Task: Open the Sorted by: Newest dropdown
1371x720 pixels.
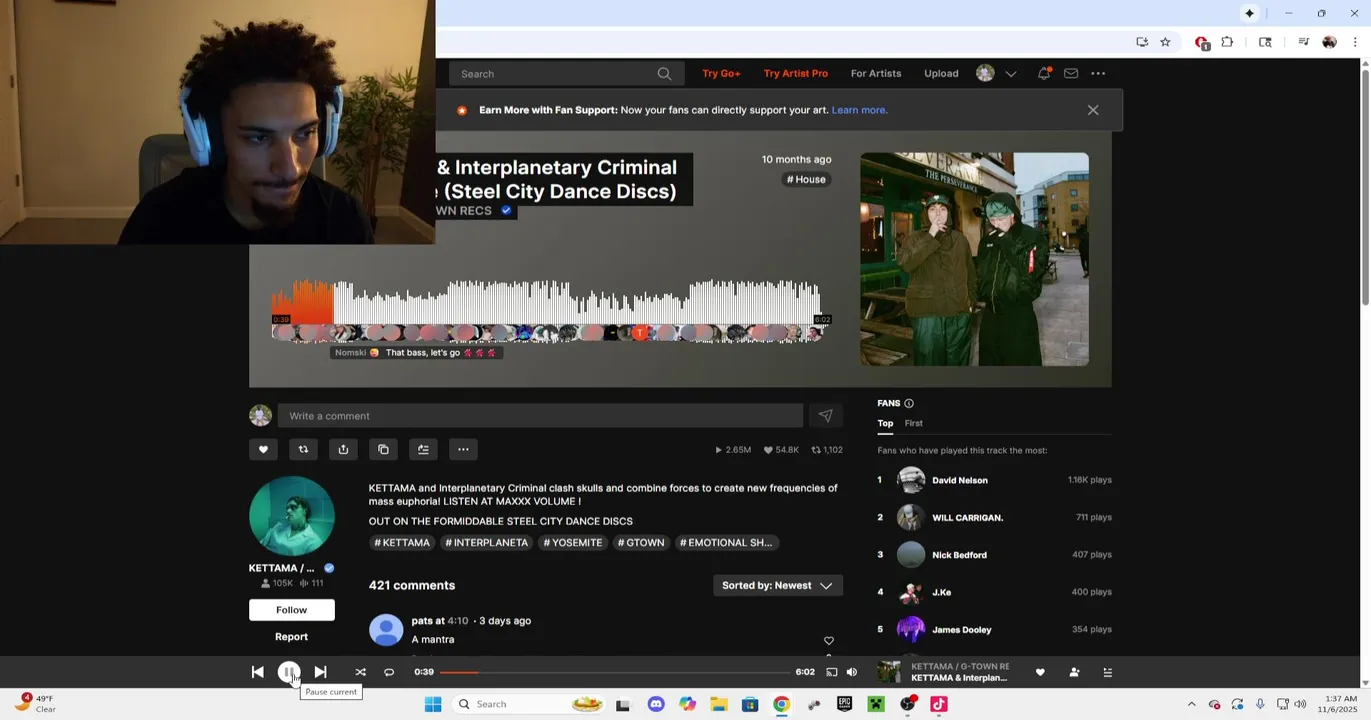Action: pyautogui.click(x=777, y=585)
